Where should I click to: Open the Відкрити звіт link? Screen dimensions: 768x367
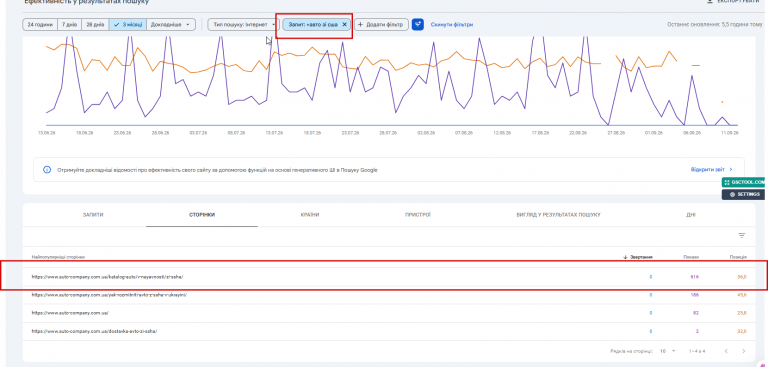(712, 170)
